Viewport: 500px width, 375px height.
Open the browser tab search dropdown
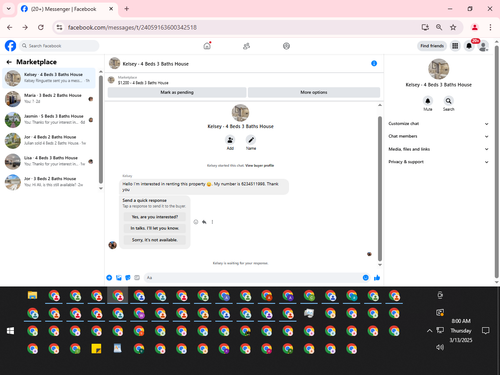(x=9, y=9)
